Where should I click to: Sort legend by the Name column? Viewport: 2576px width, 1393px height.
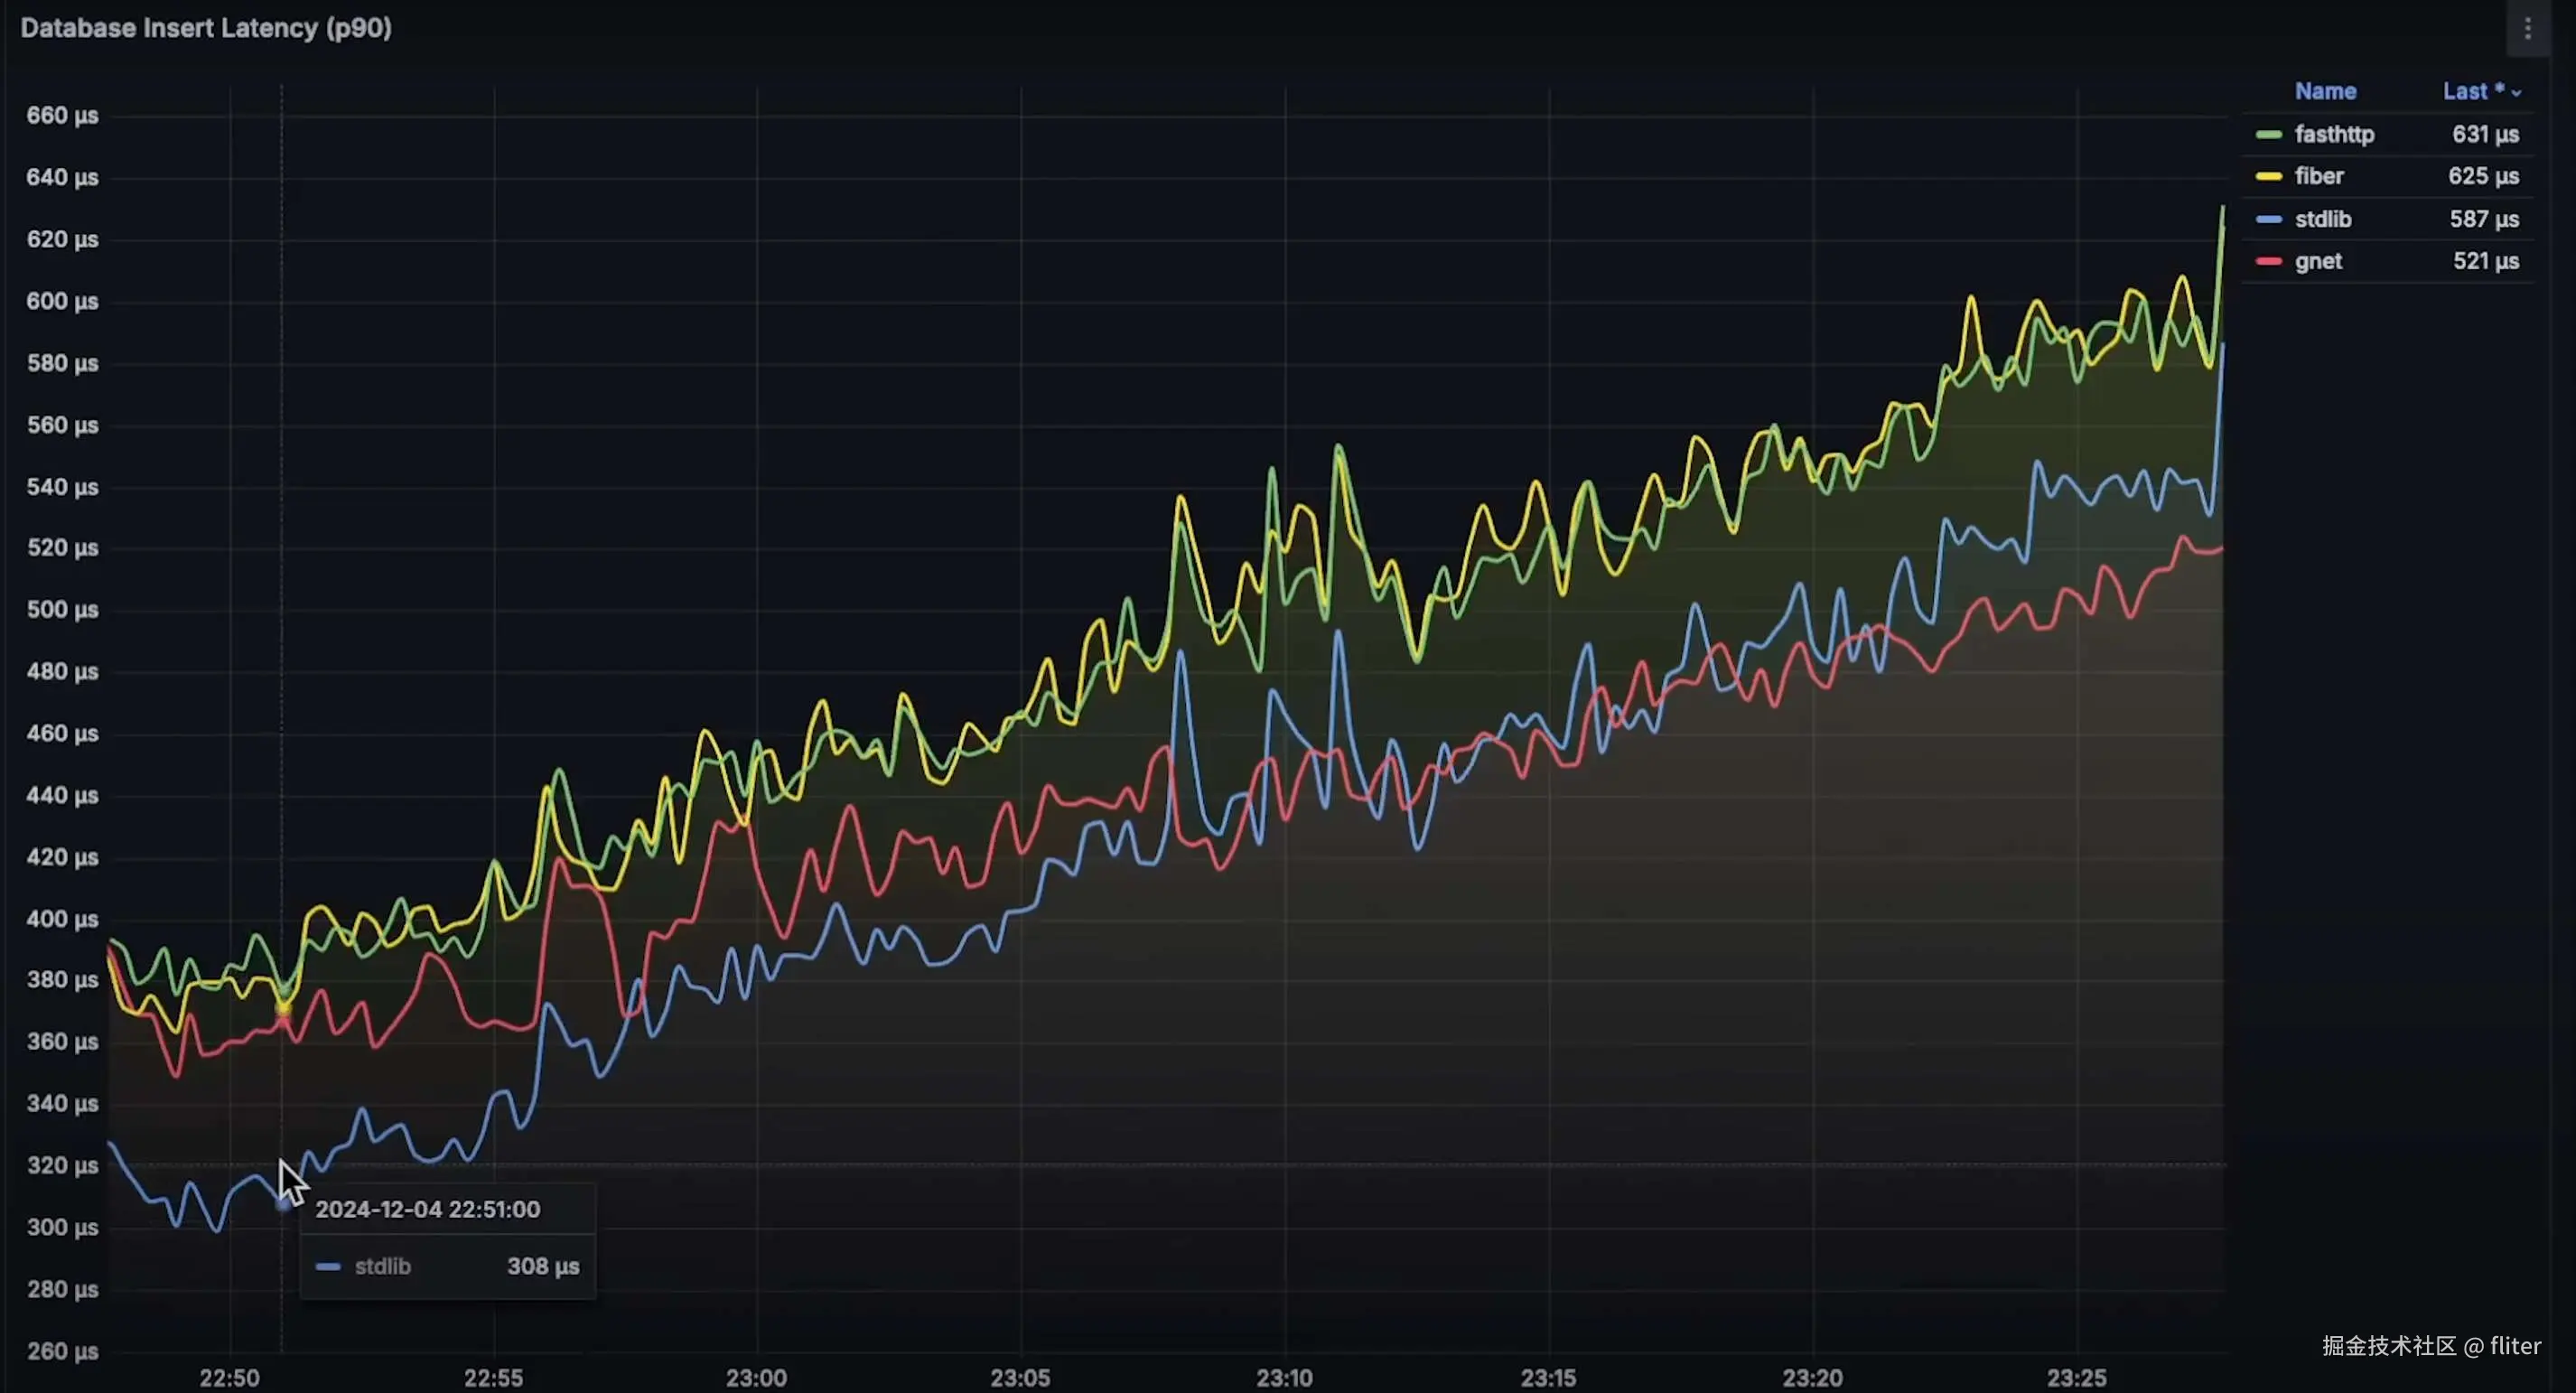(2325, 92)
